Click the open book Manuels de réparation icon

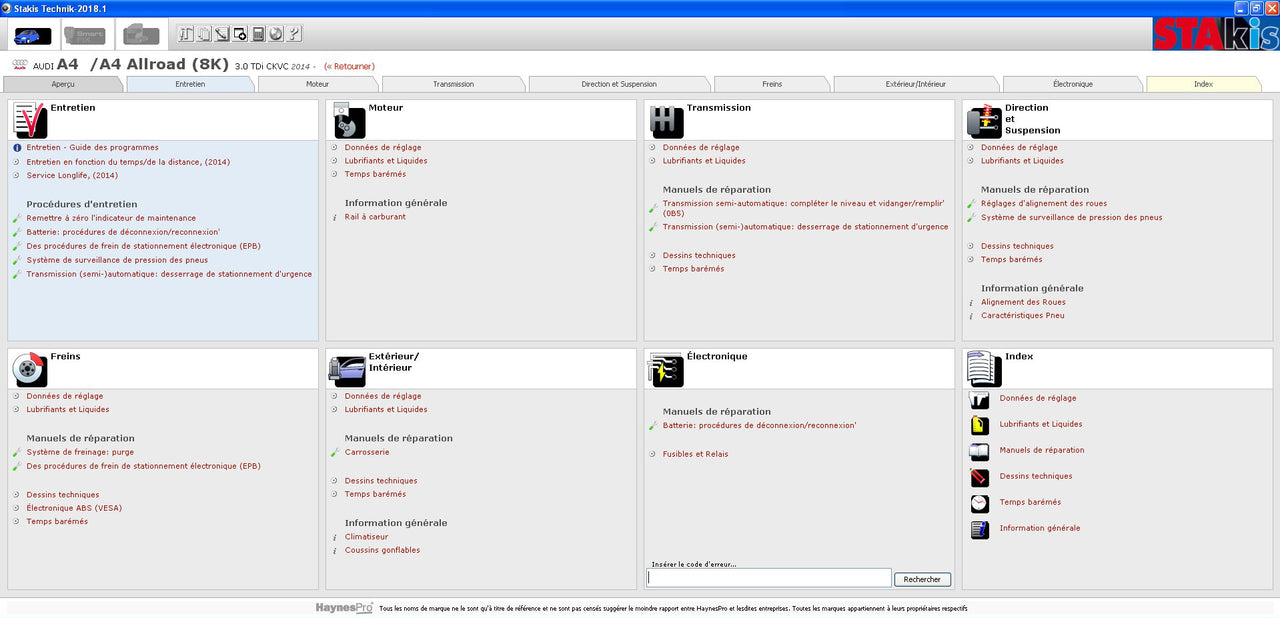click(980, 451)
